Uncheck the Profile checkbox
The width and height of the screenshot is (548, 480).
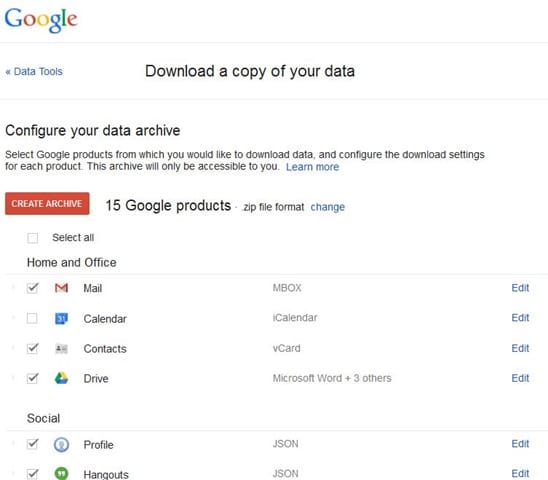[x=33, y=444]
